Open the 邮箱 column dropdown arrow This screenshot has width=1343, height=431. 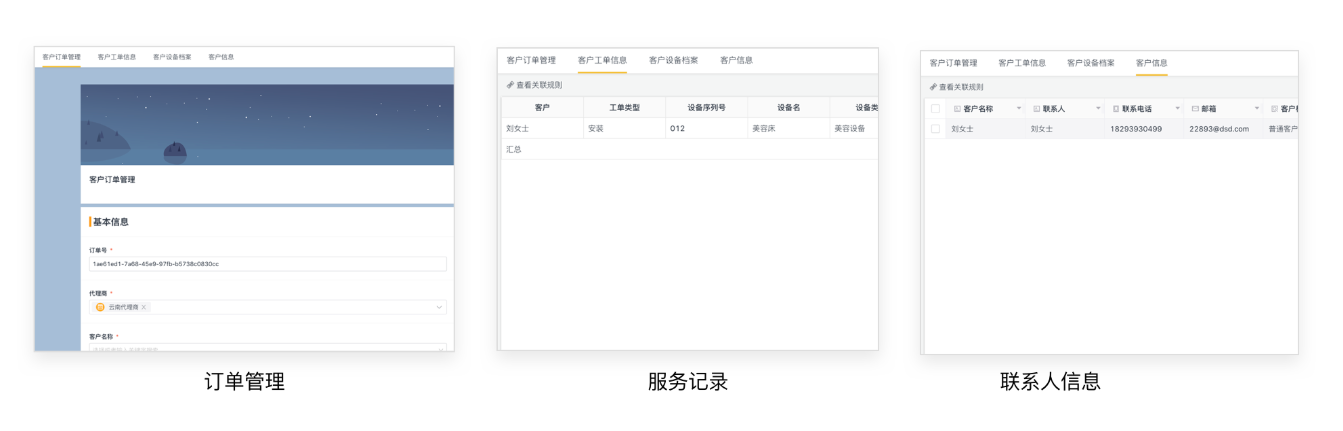[x=1257, y=108]
